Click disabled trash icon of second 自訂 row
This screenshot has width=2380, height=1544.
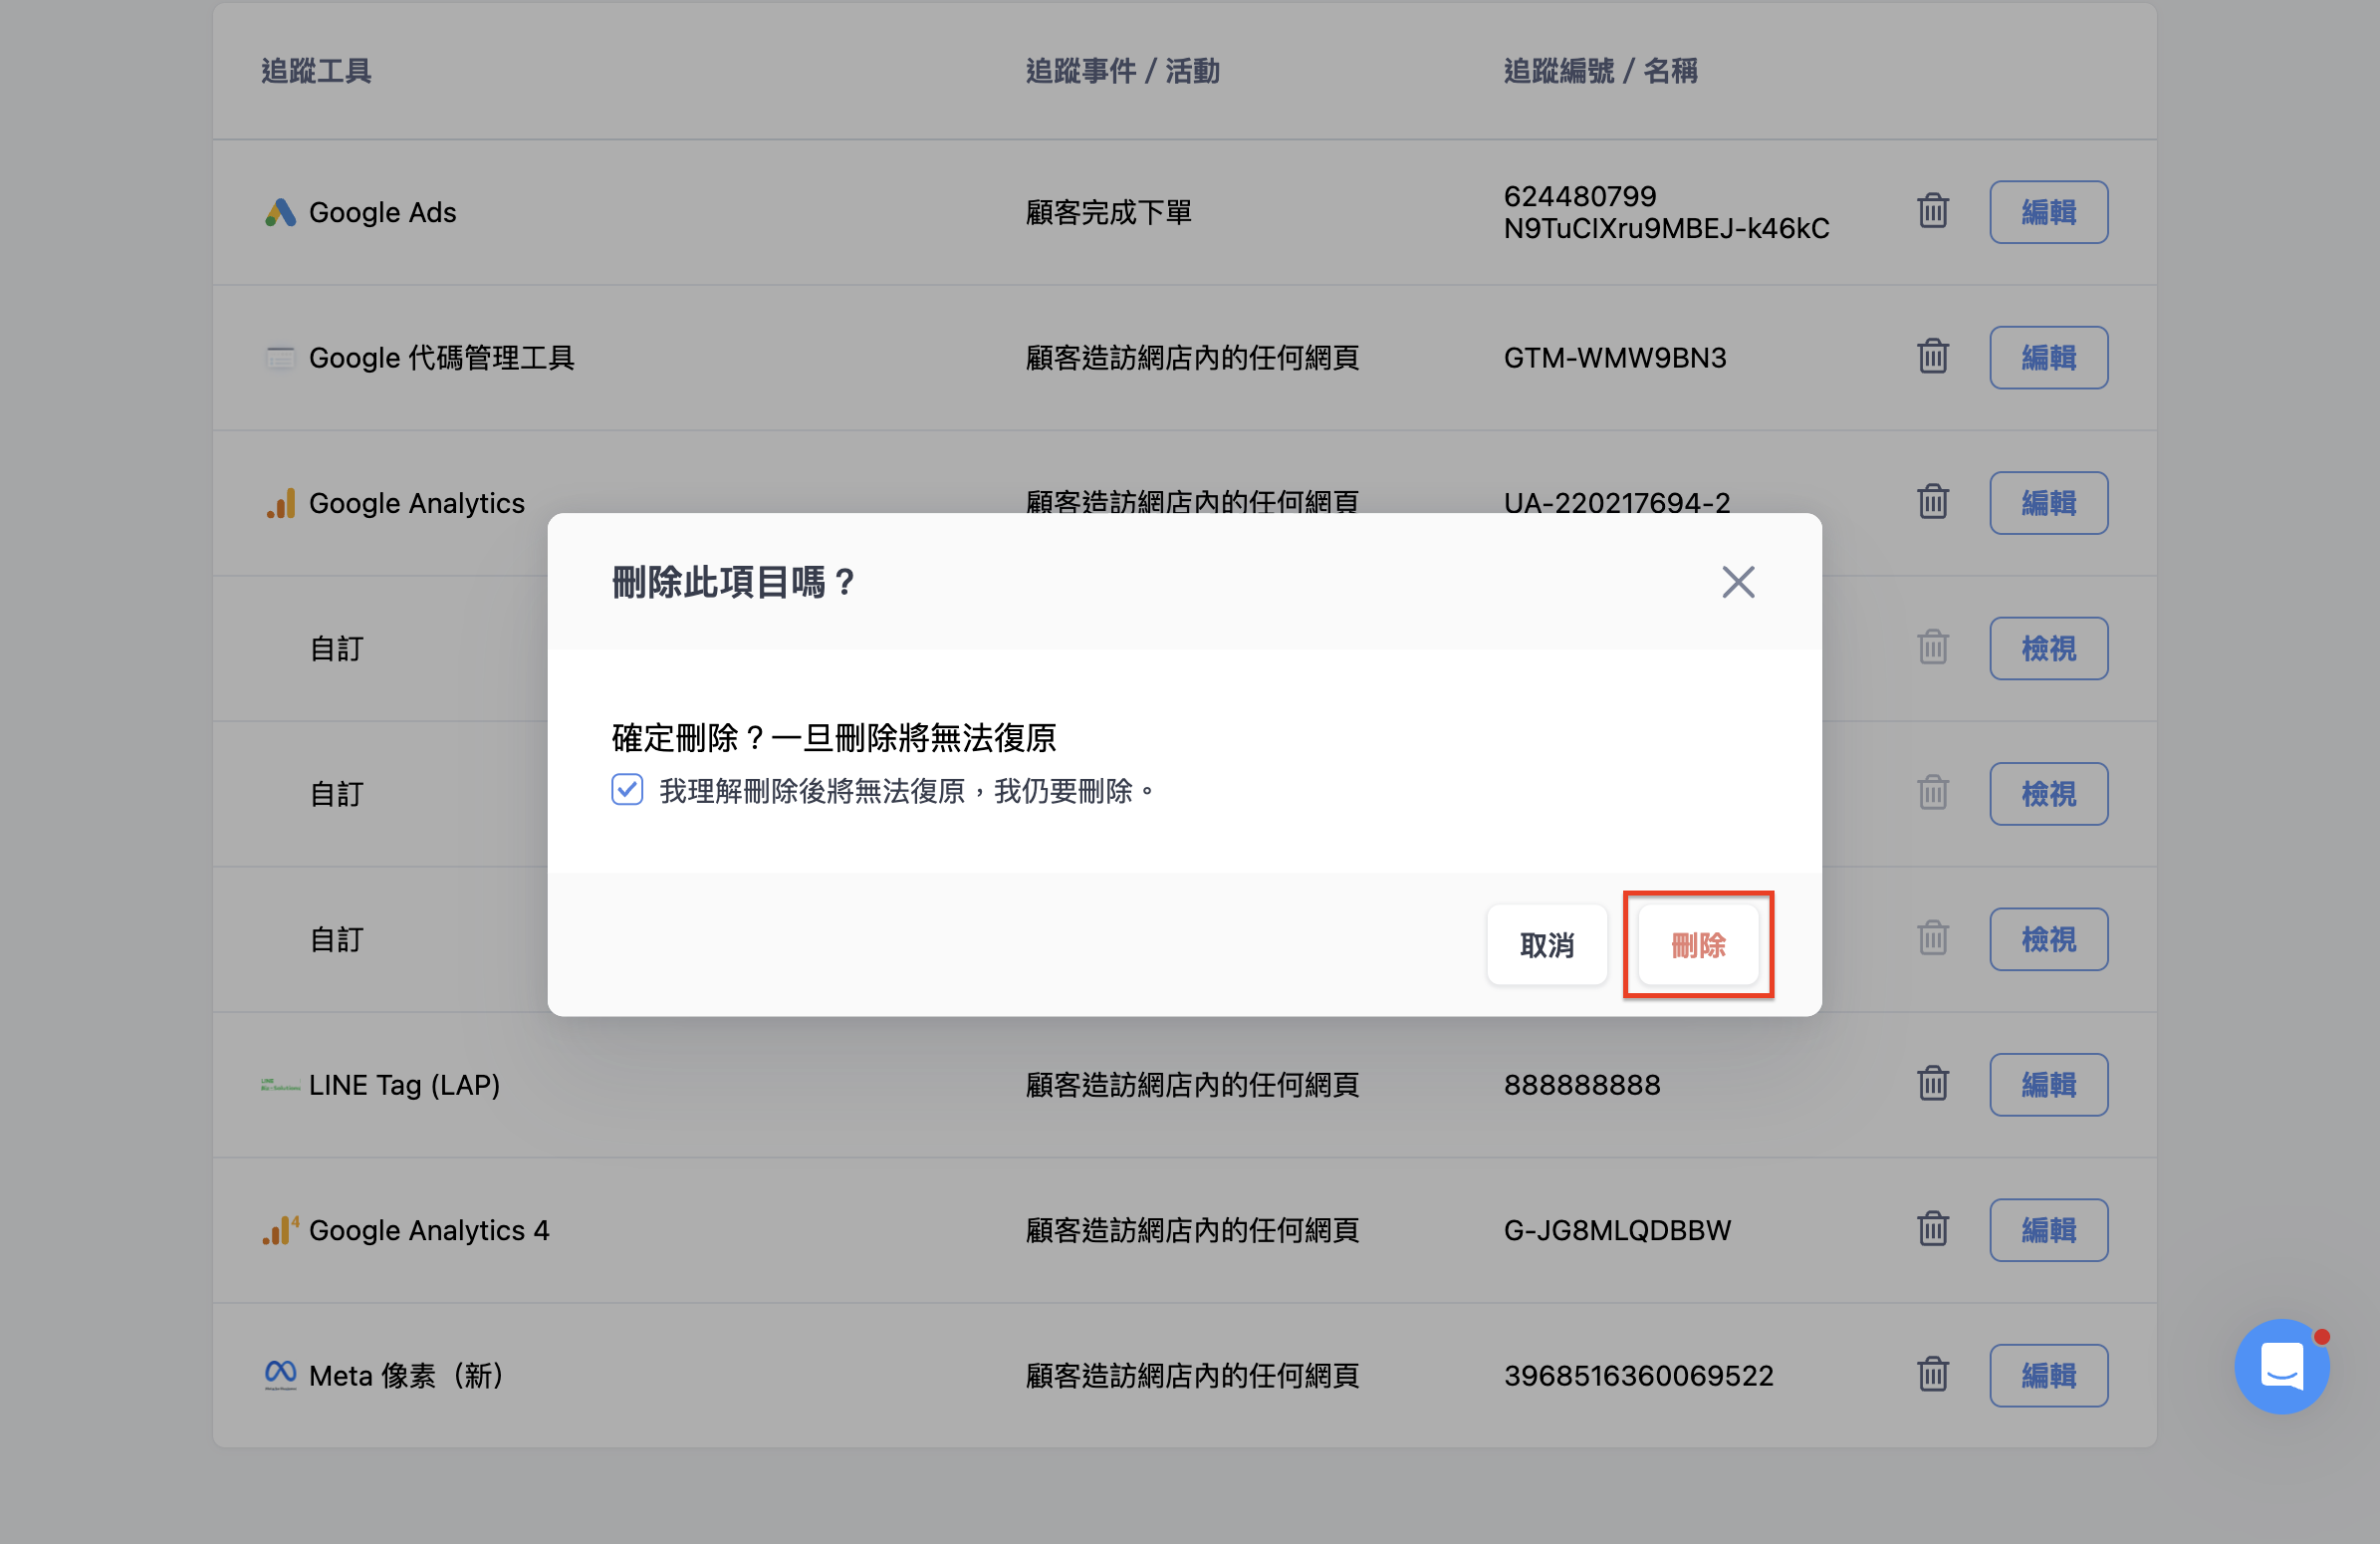[x=1932, y=792]
